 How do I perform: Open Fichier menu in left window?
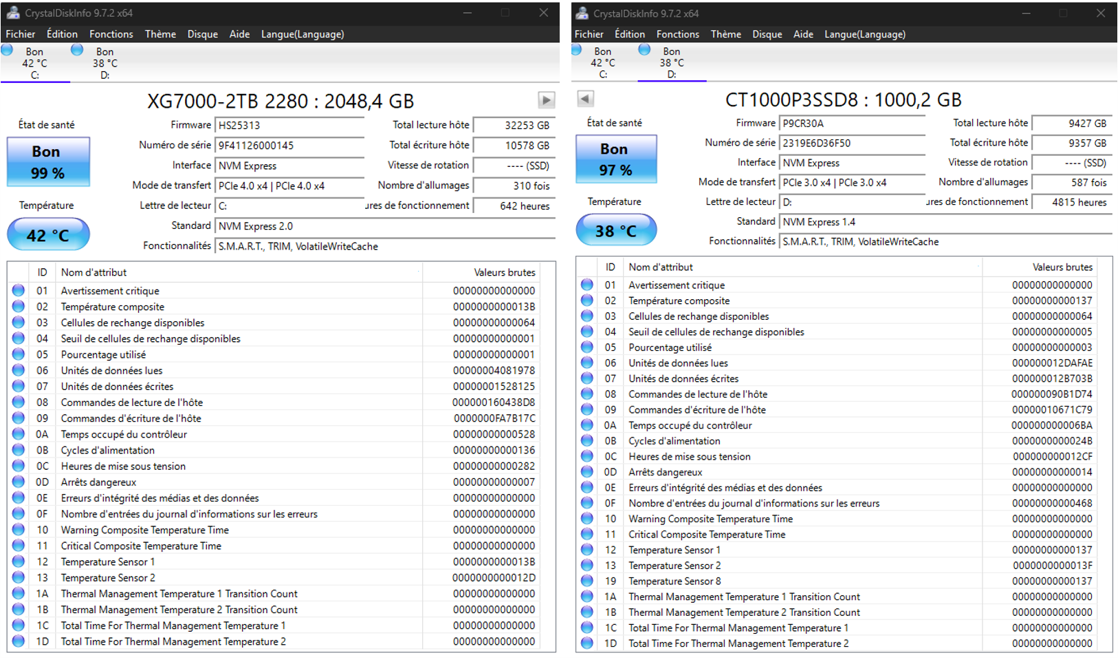tap(21, 34)
